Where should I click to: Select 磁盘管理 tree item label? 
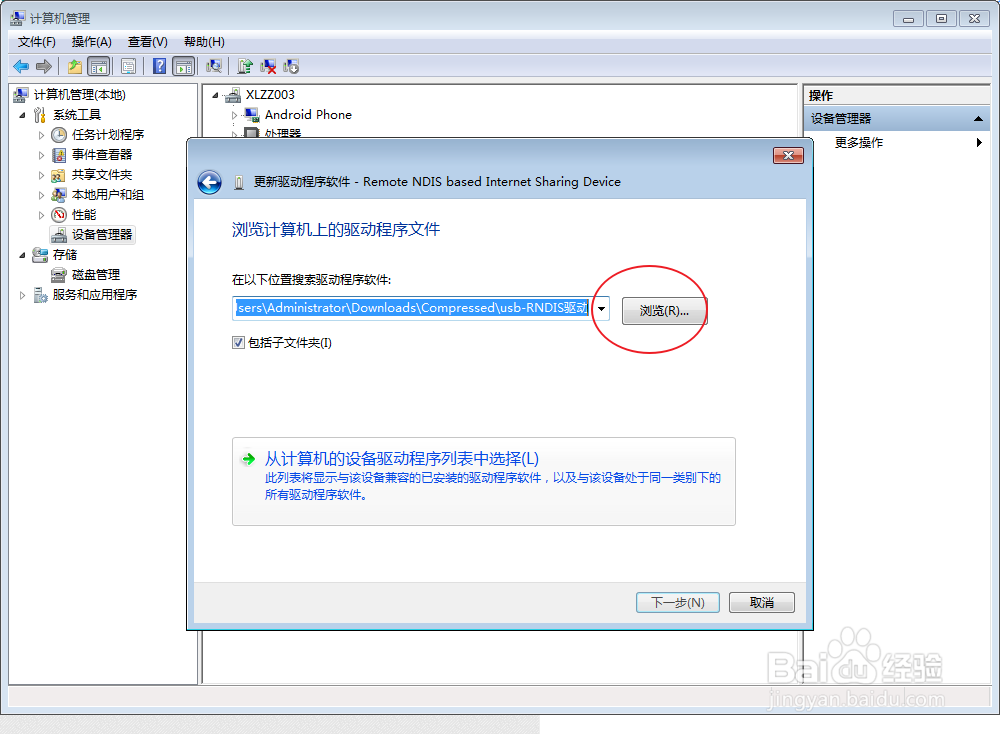[96, 275]
